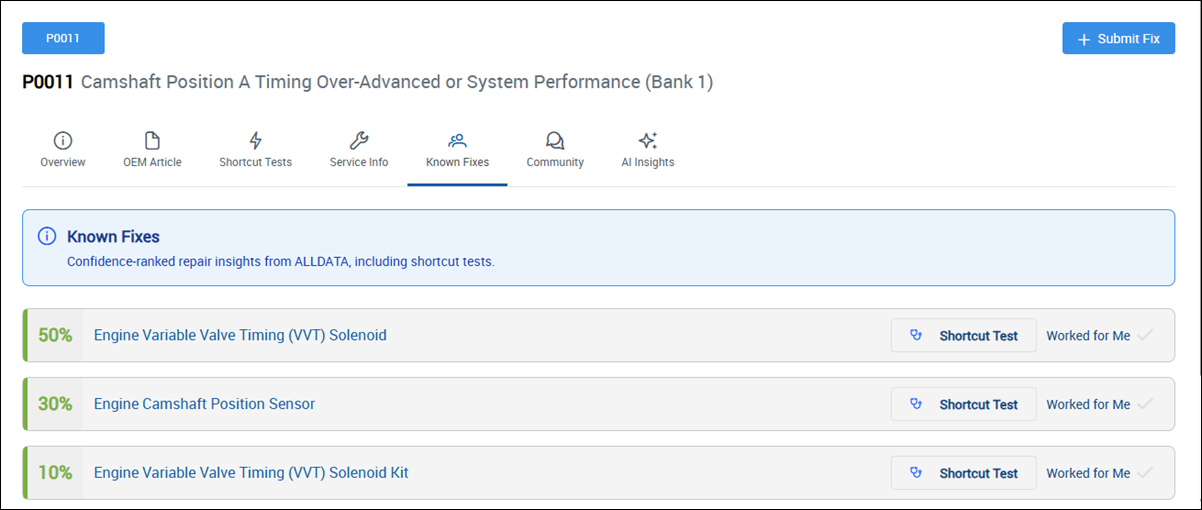Open the Shortcut Tests tab

[255, 151]
